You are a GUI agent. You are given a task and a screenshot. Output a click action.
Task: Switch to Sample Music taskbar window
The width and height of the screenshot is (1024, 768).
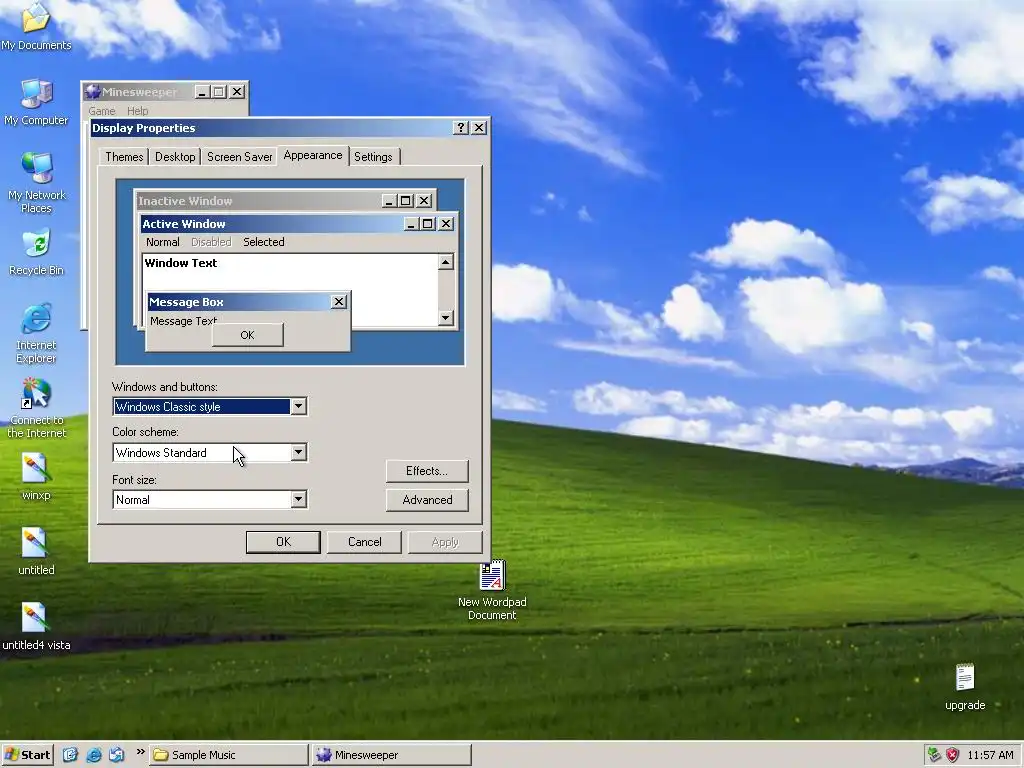(x=229, y=755)
